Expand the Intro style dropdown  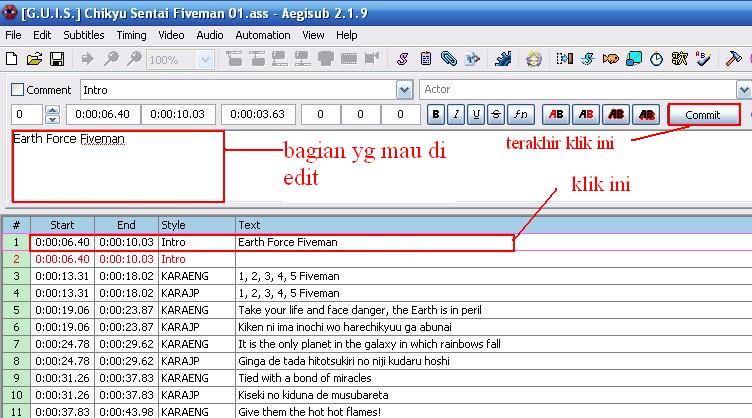[404, 90]
